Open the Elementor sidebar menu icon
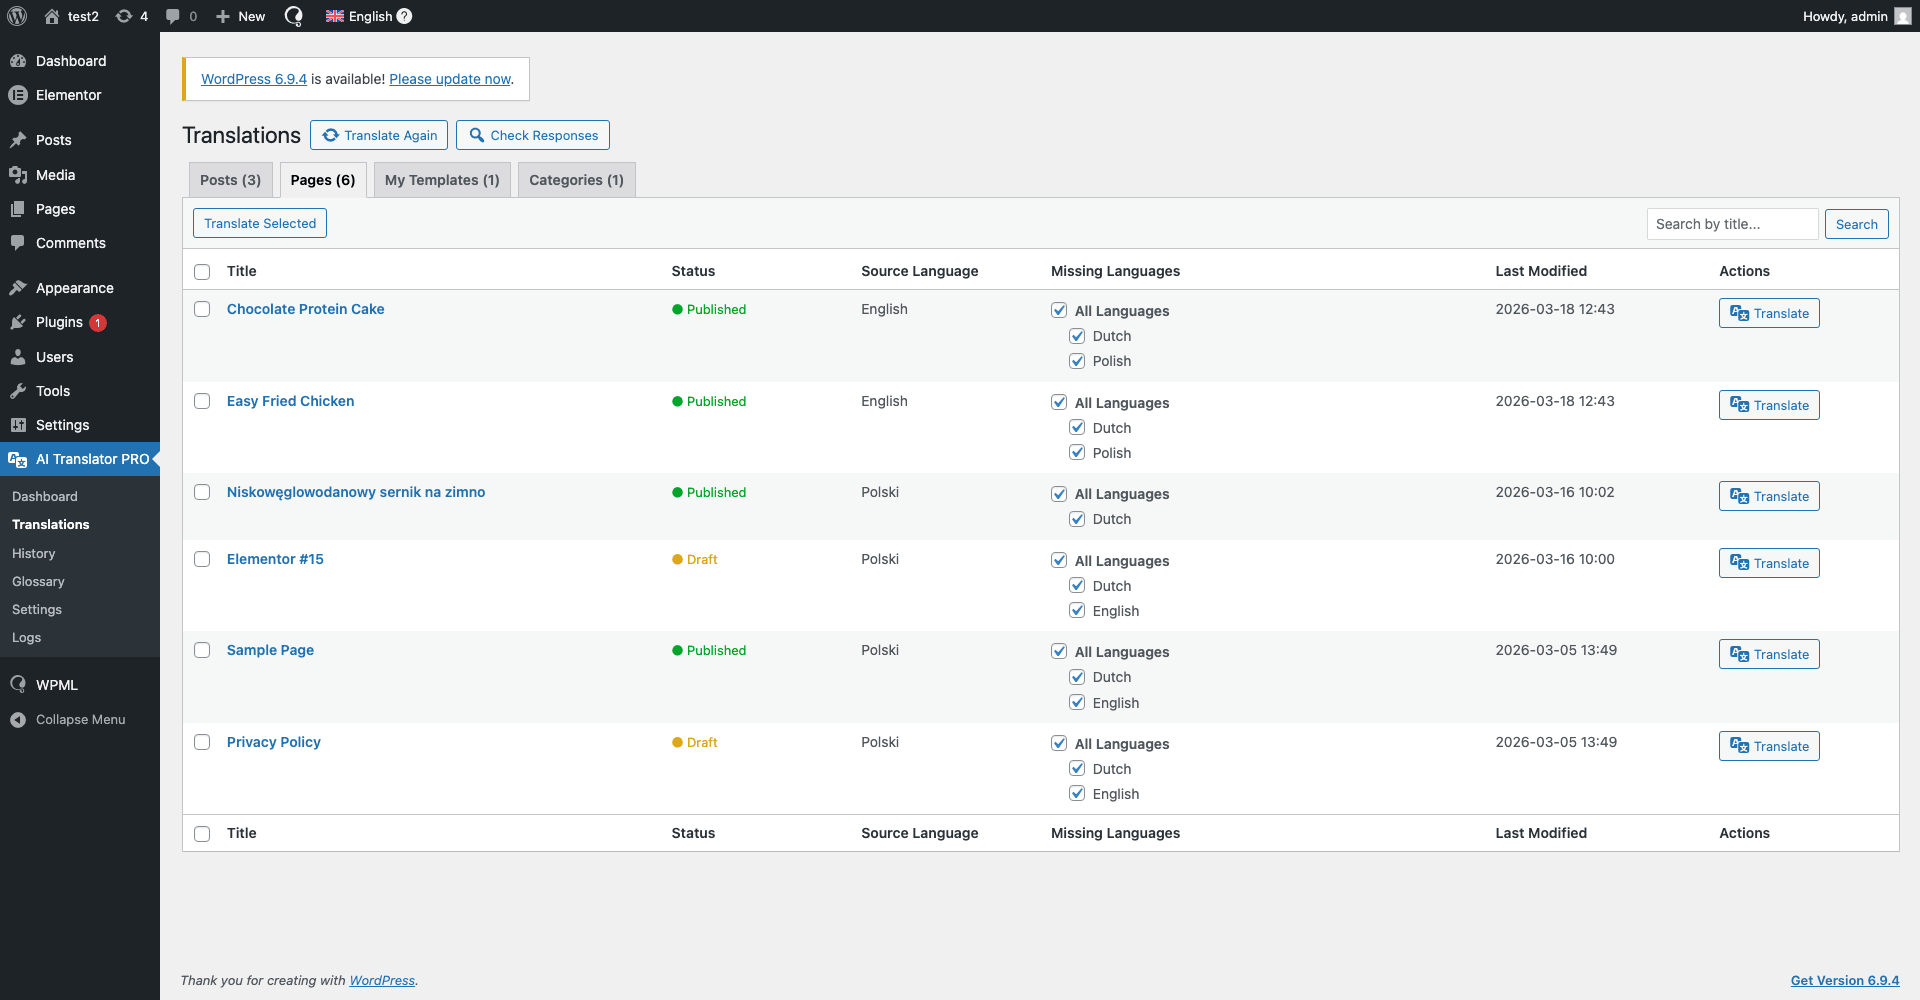 click(x=18, y=95)
